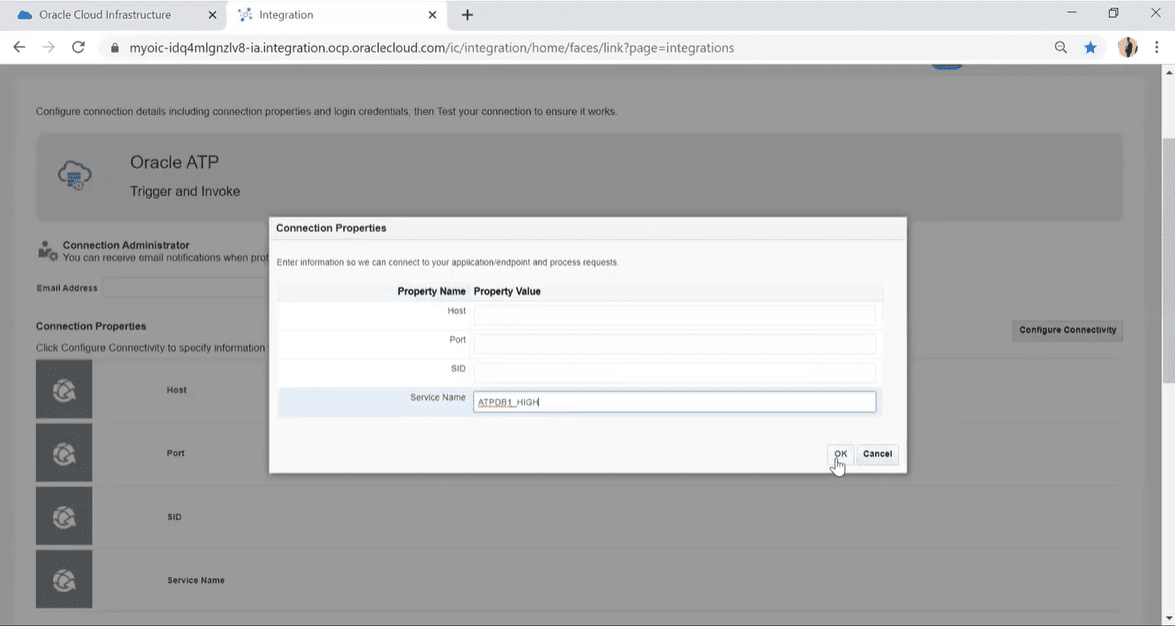Image resolution: width=1175 pixels, height=626 pixels.
Task: Click the Email Address input field
Action: (185, 288)
